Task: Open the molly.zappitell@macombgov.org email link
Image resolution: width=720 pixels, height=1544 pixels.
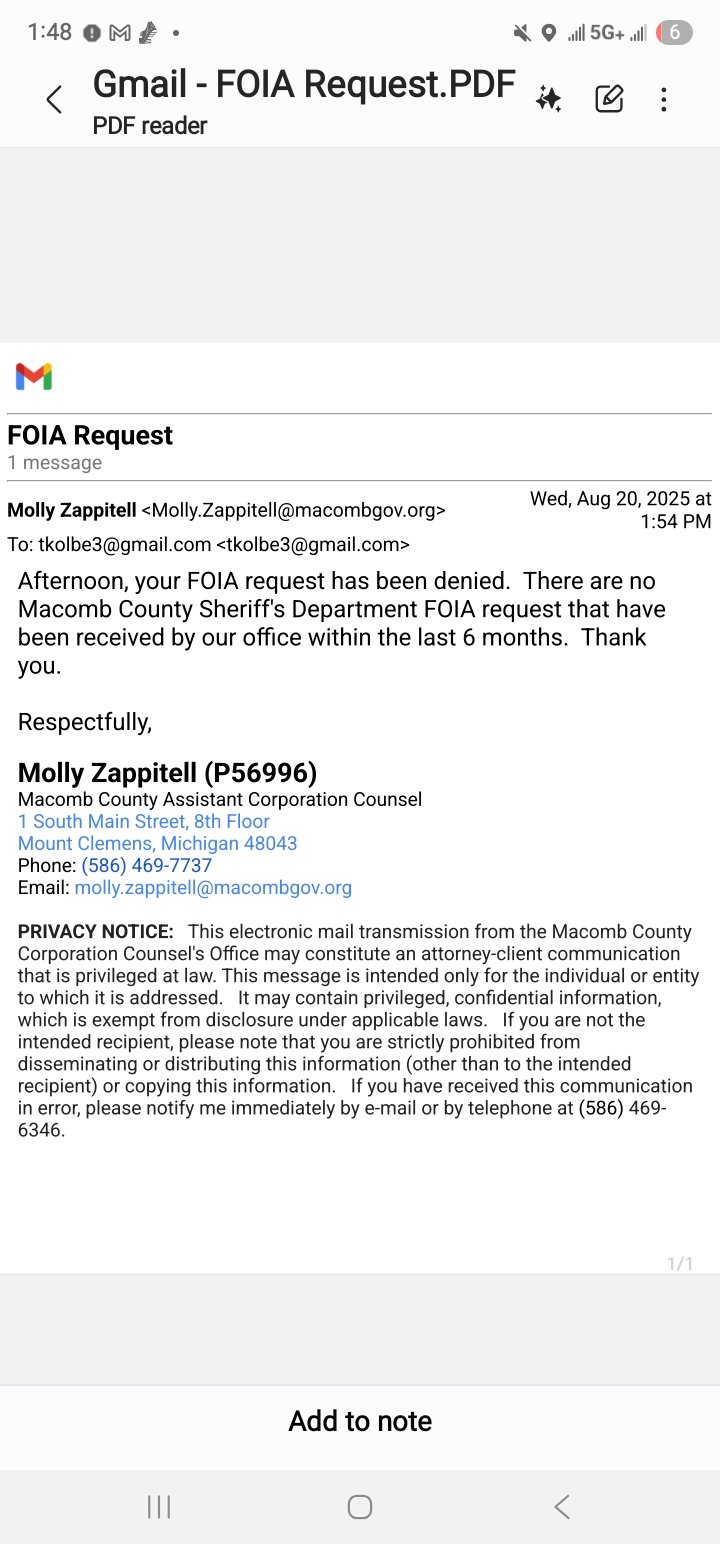Action: [213, 887]
